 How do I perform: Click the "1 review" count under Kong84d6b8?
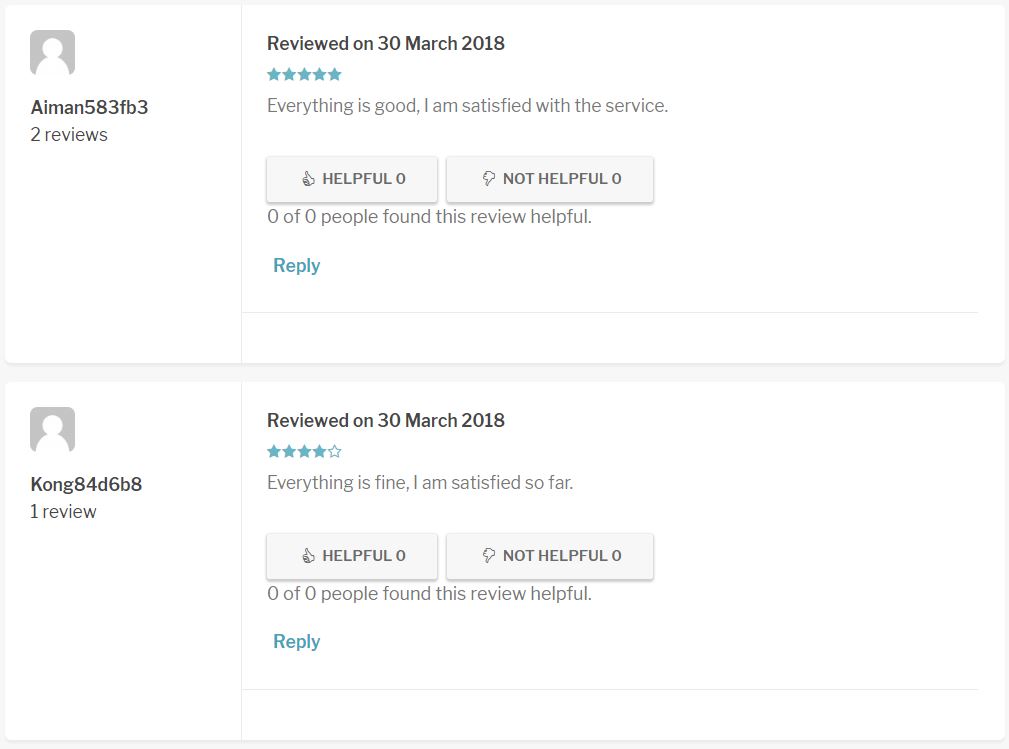(x=63, y=511)
